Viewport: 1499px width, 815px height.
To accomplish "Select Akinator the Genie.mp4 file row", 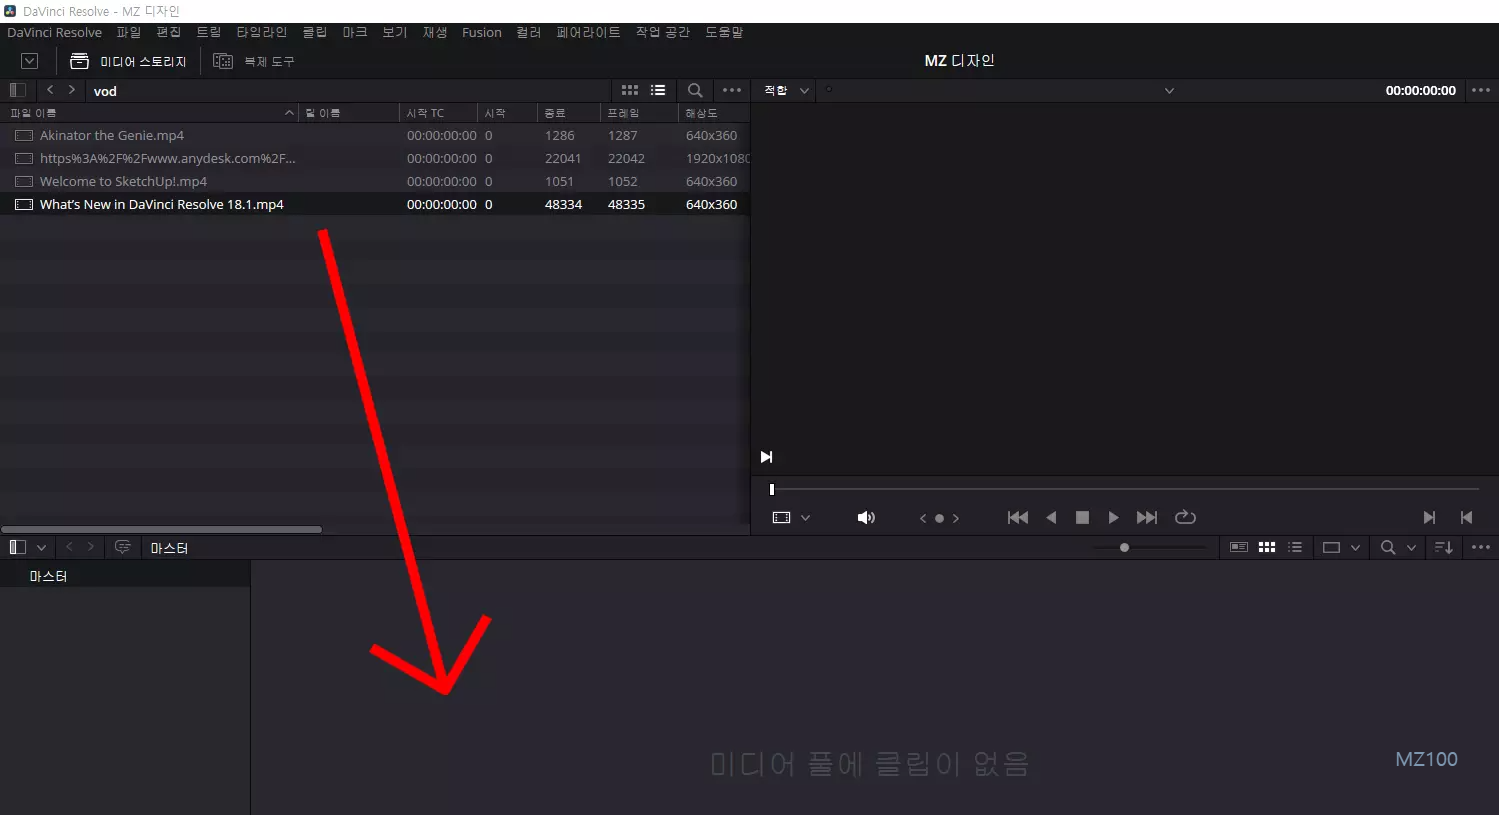I will tap(375, 135).
